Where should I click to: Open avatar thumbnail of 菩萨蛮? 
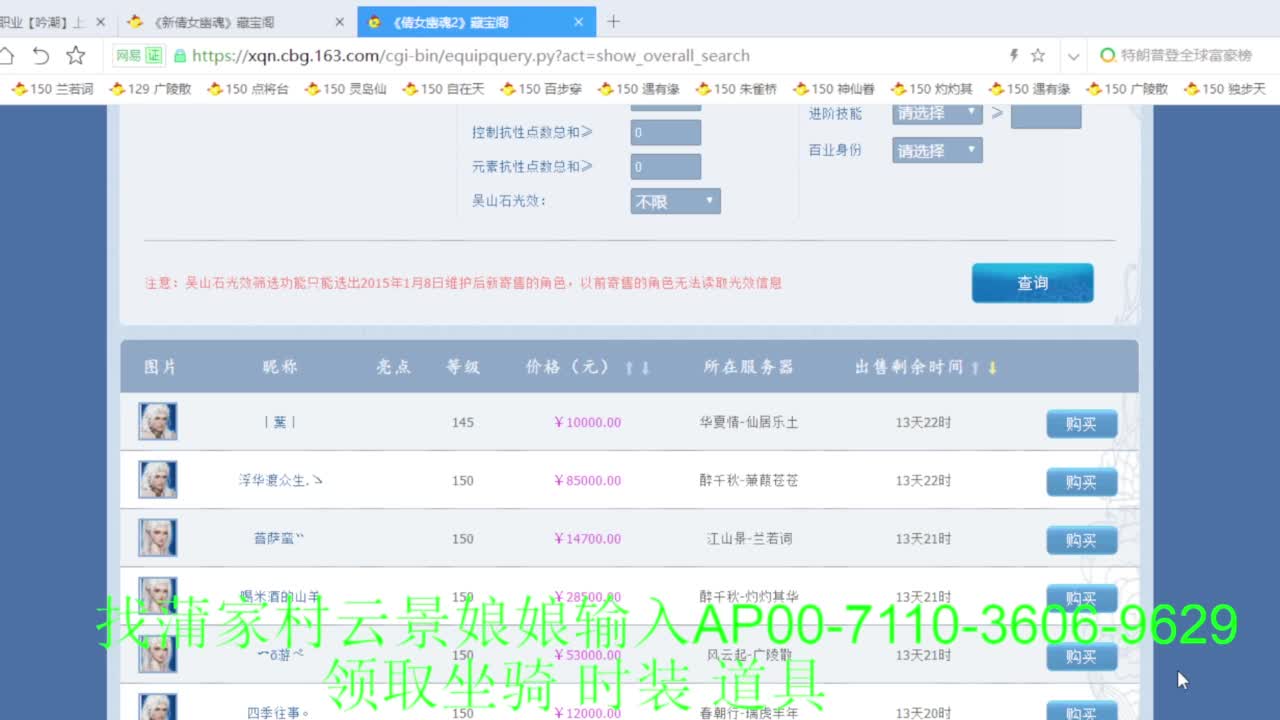click(x=158, y=538)
